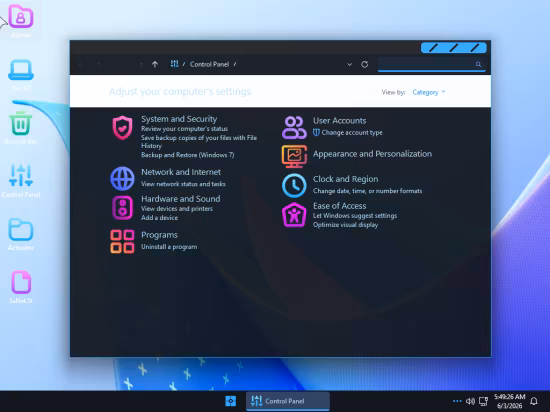Screen dimensions: 550x412
Task: Select the Recycle Bin desktop icon
Action: point(21,128)
